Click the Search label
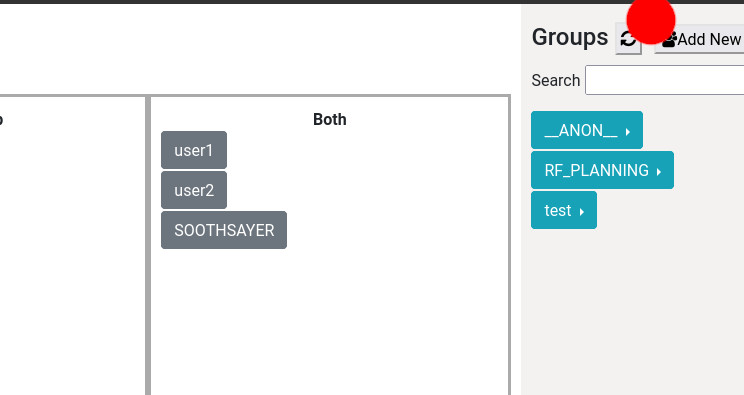 (x=556, y=80)
